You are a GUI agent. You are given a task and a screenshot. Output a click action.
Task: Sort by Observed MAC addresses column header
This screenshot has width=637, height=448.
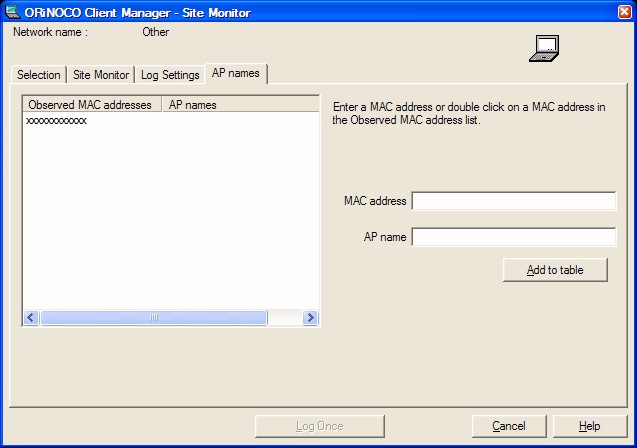(x=92, y=104)
